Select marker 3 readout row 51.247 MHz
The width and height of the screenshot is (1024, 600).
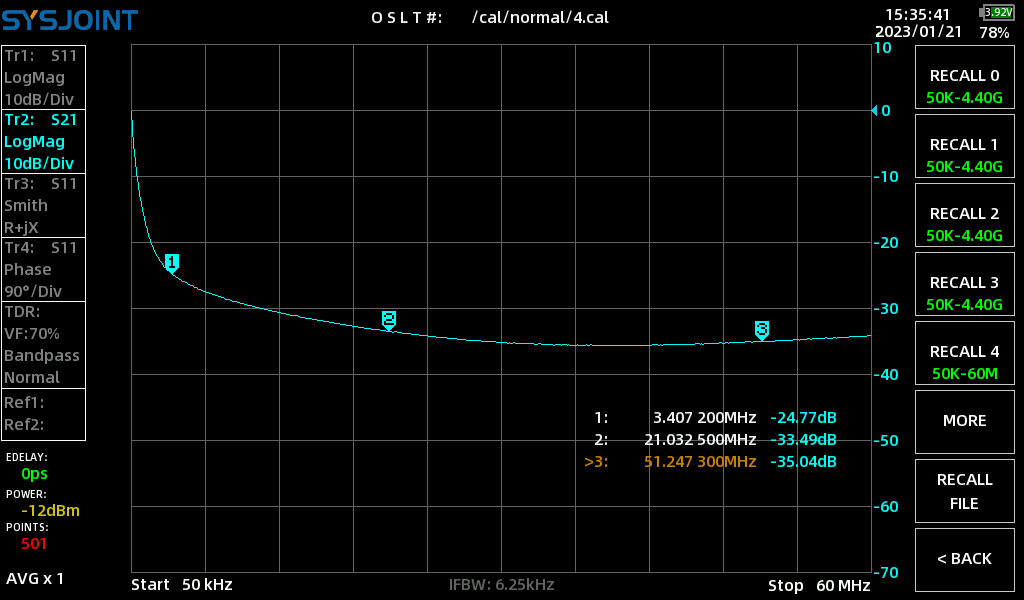[x=710, y=462]
